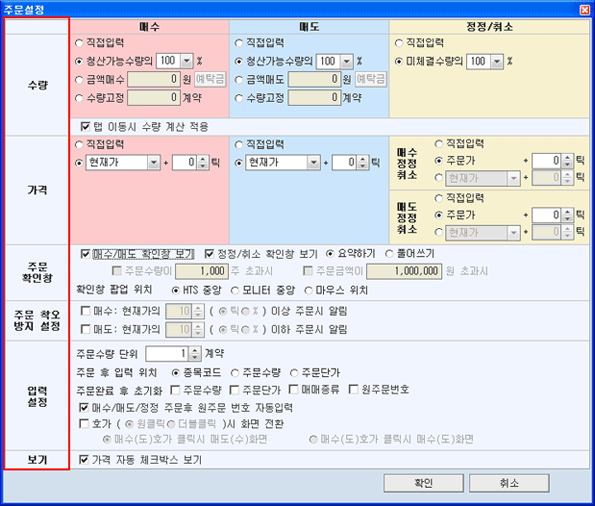Toggle 탭 이동시 수량 계산 적용 checkbox
595x506 pixels.
tap(85, 126)
